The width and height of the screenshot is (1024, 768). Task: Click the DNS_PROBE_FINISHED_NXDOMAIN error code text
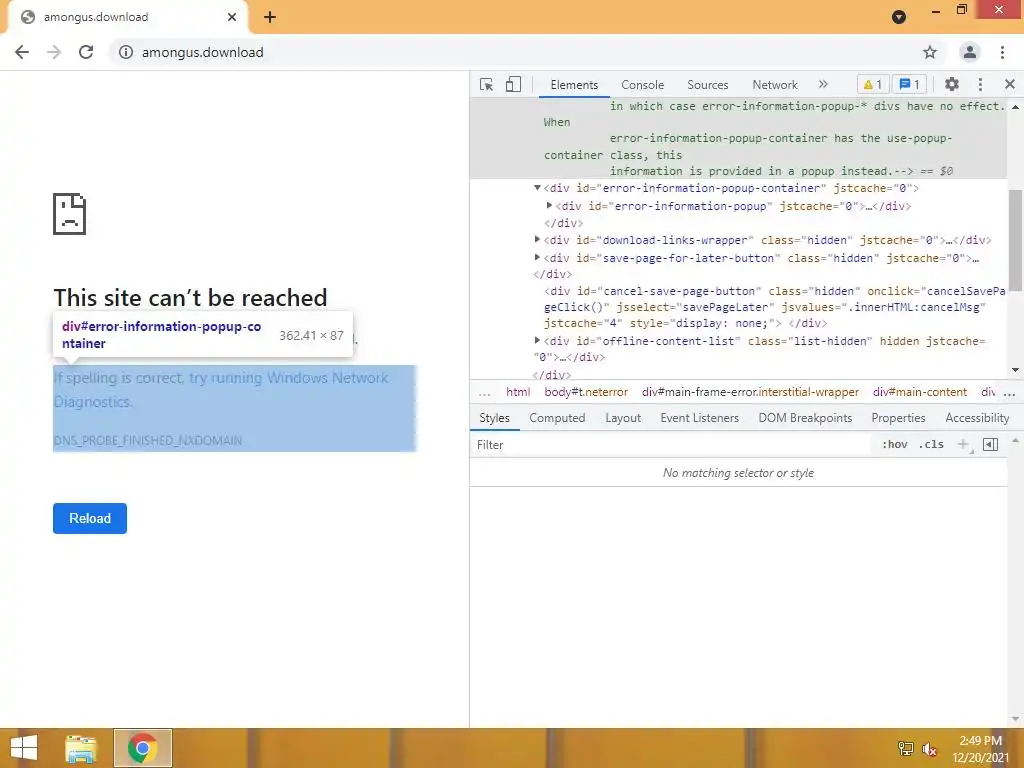[x=148, y=441]
